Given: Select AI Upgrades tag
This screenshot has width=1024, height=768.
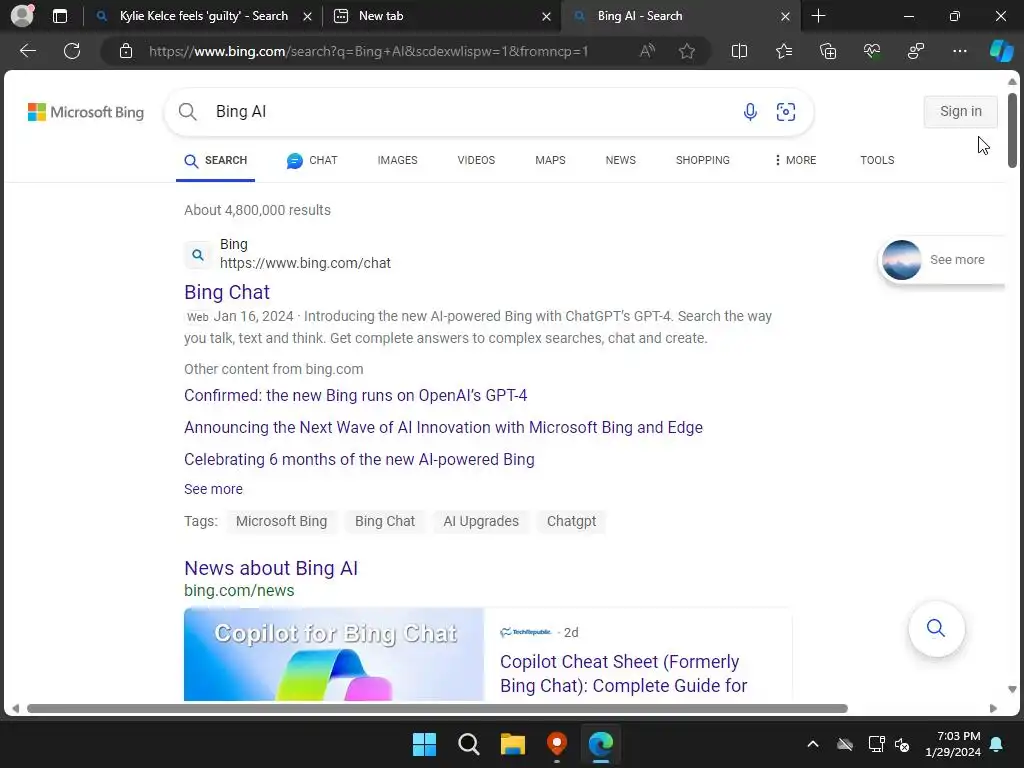Looking at the screenshot, I should 481,521.
